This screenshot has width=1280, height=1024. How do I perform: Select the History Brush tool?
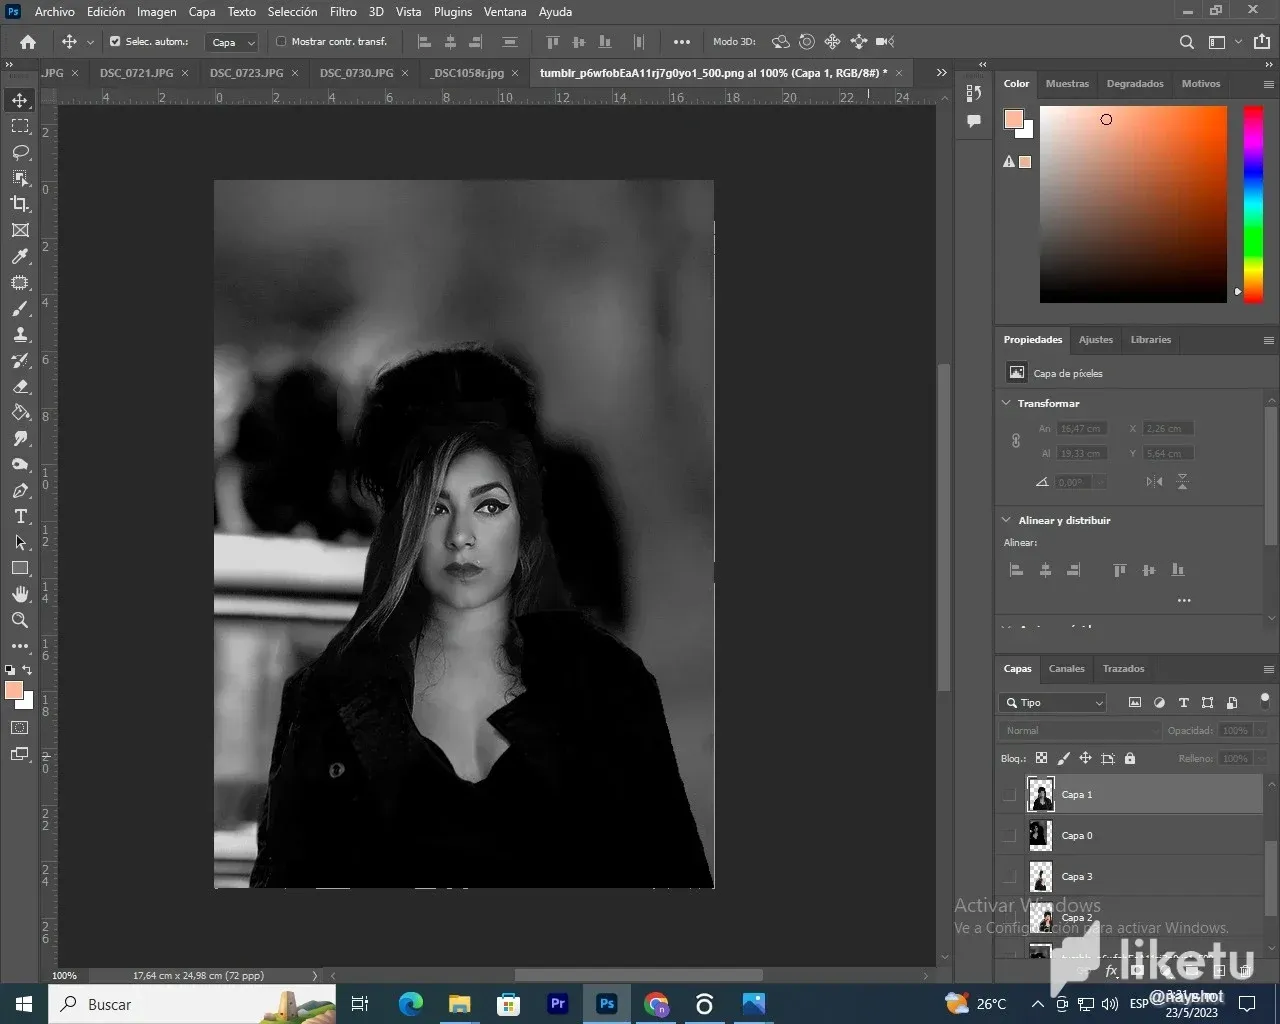coord(20,361)
